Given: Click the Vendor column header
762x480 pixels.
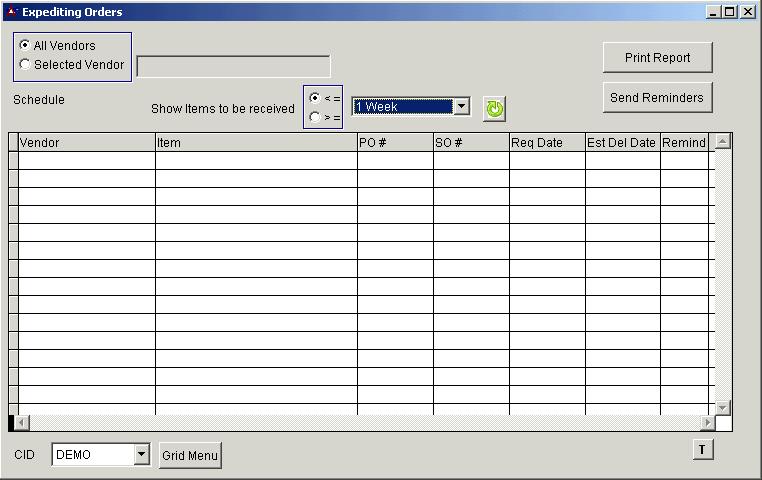Looking at the screenshot, I should pos(86,143).
